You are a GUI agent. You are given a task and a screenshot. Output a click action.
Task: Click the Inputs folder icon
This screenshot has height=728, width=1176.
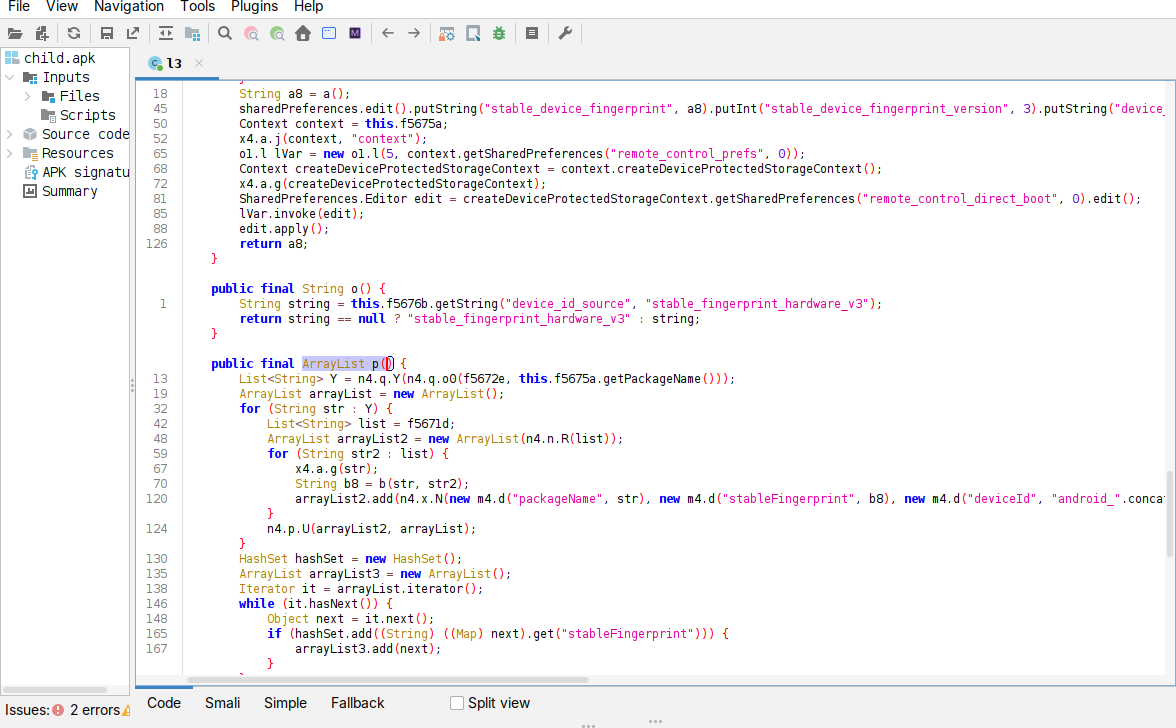[x=30, y=77]
